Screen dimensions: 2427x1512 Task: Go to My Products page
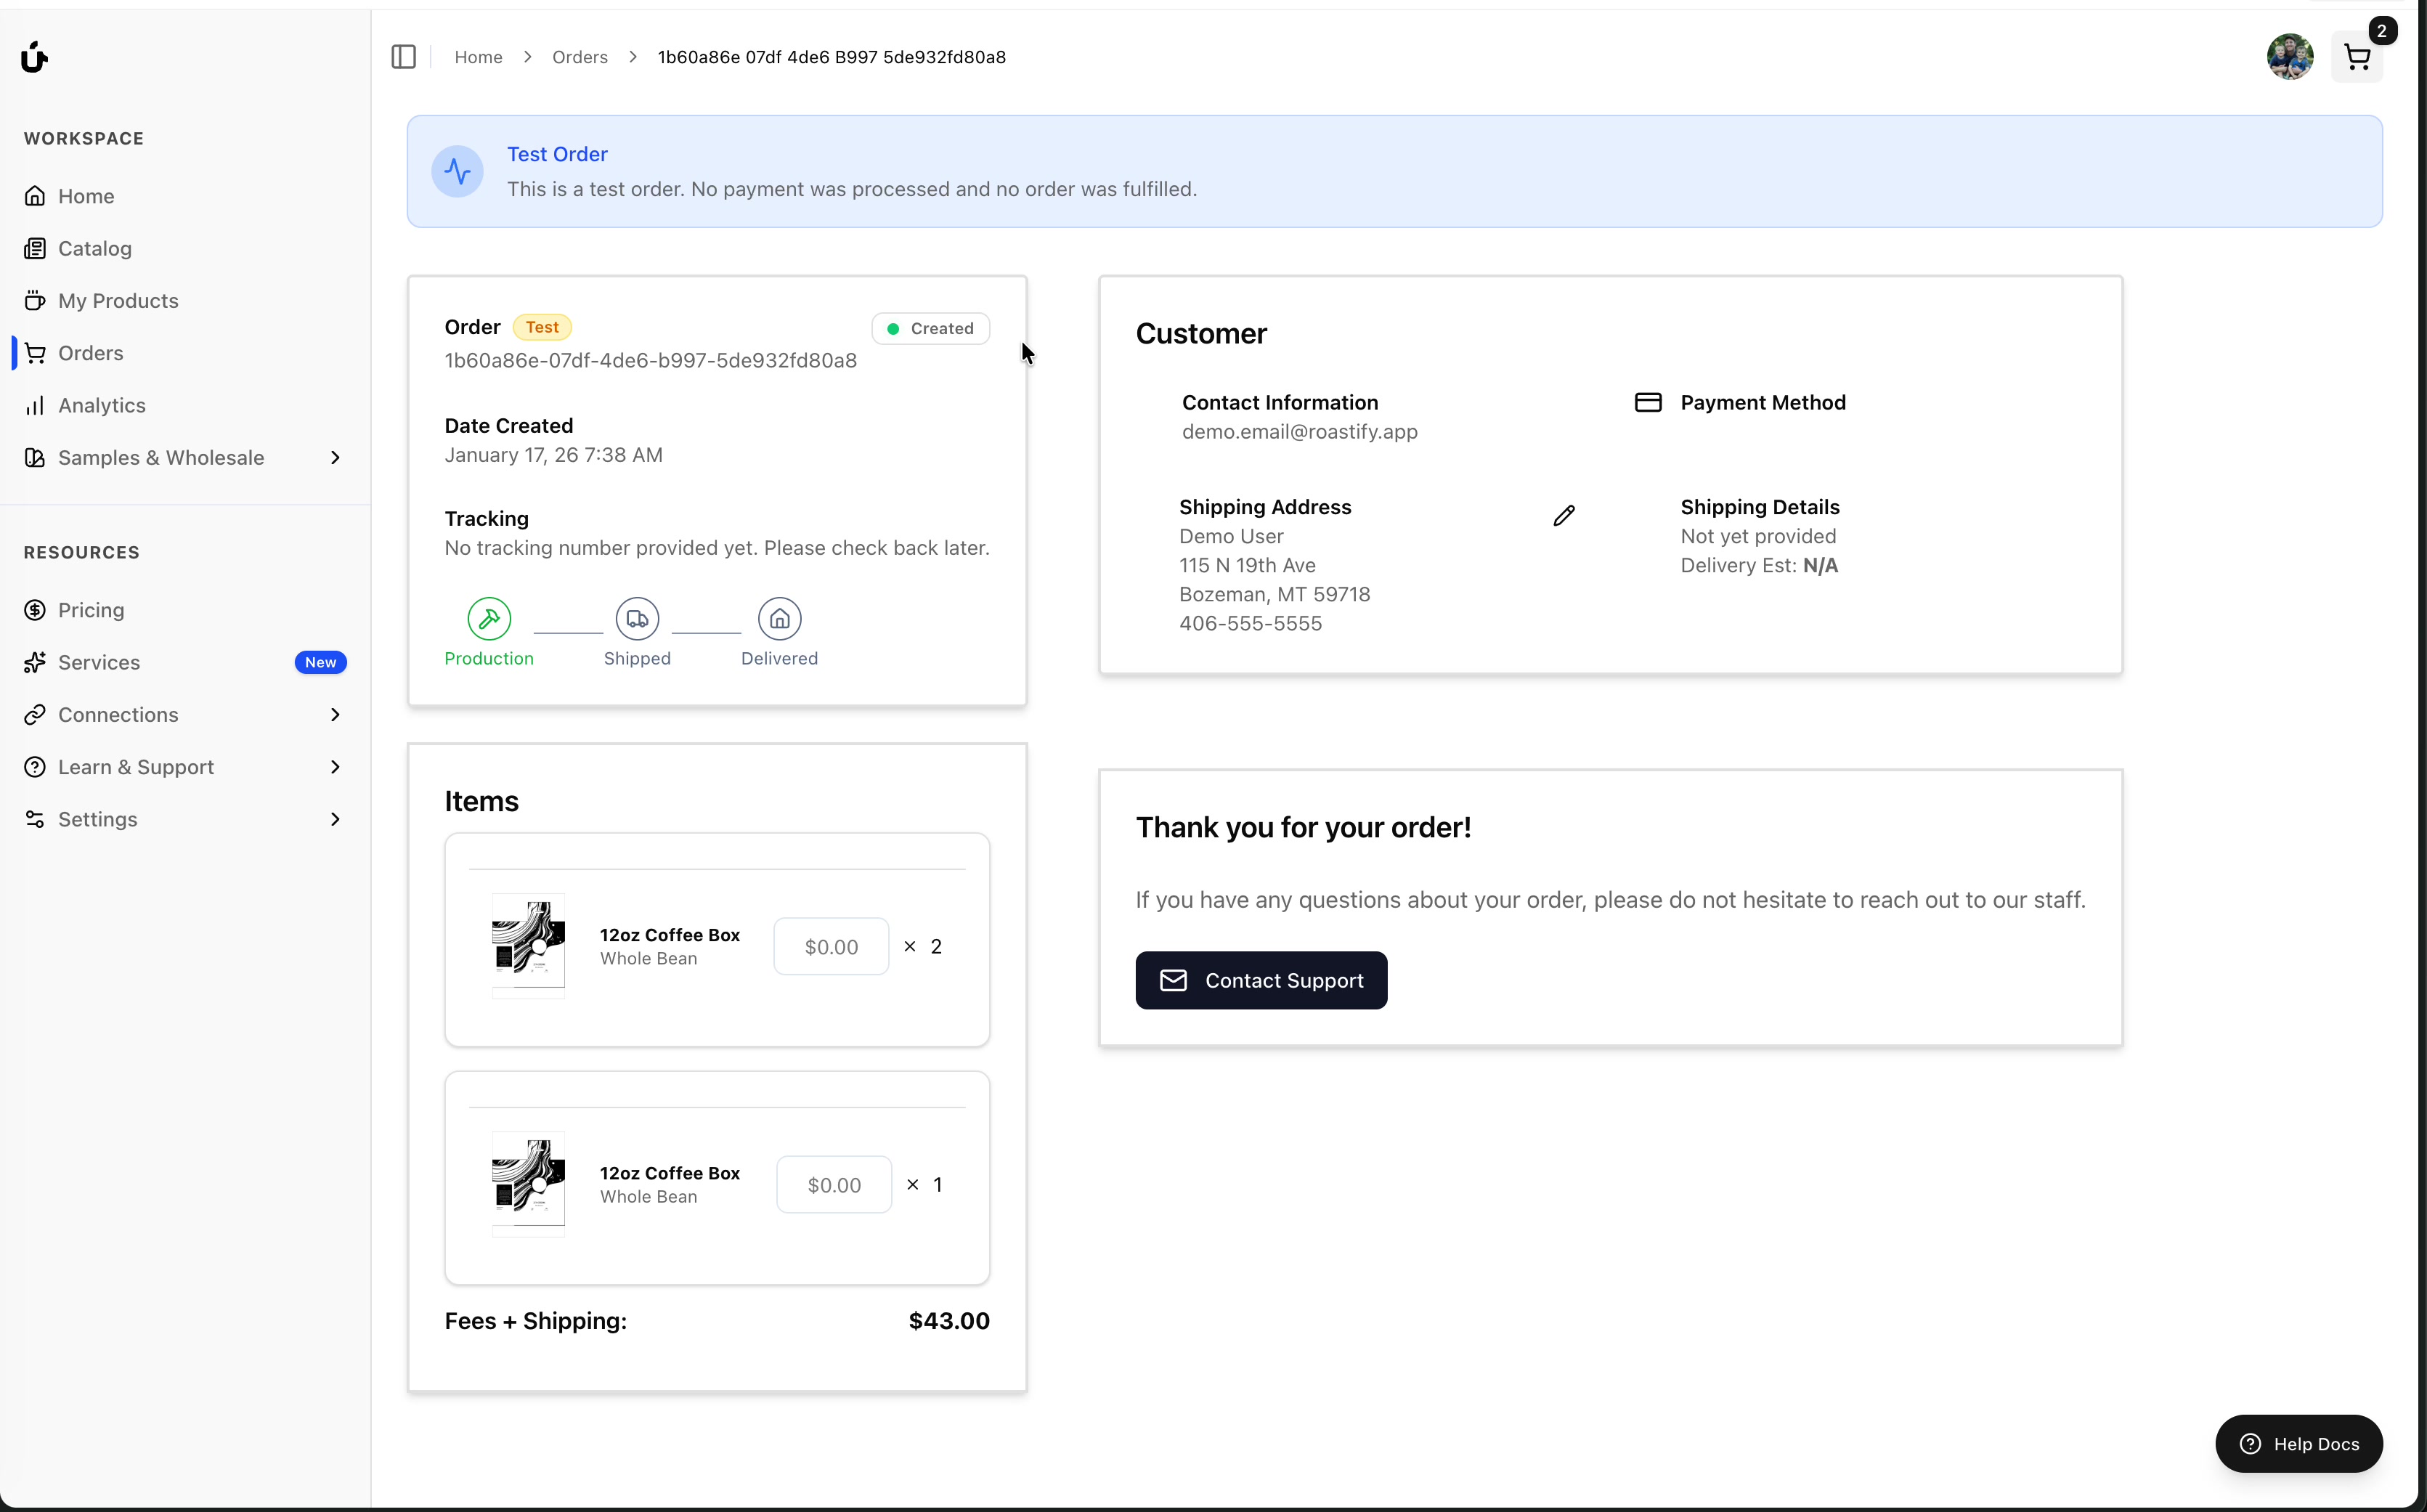[x=118, y=301]
